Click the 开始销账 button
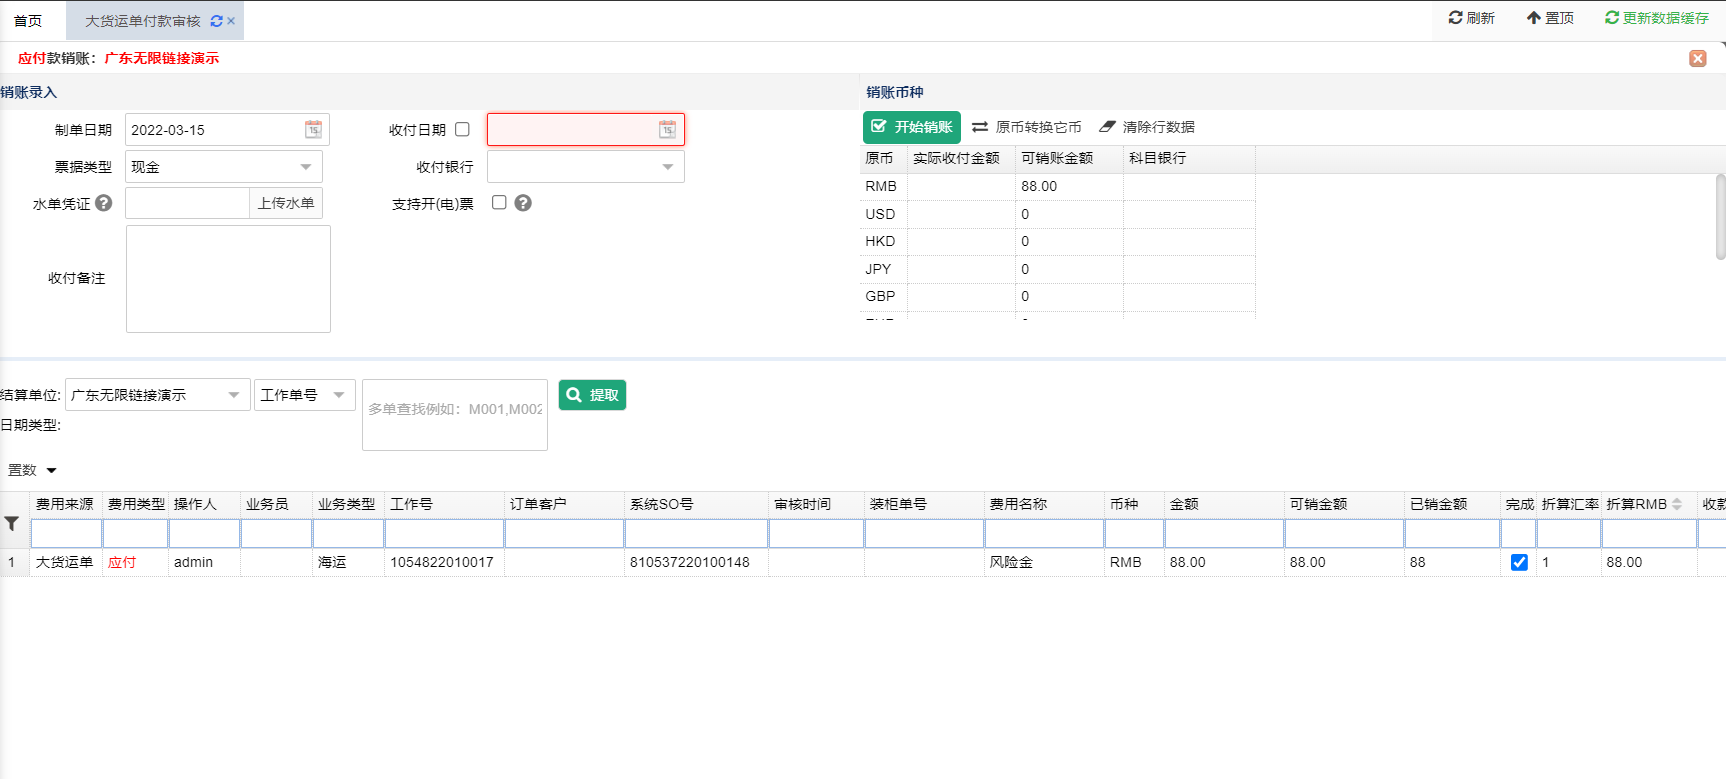 point(911,127)
